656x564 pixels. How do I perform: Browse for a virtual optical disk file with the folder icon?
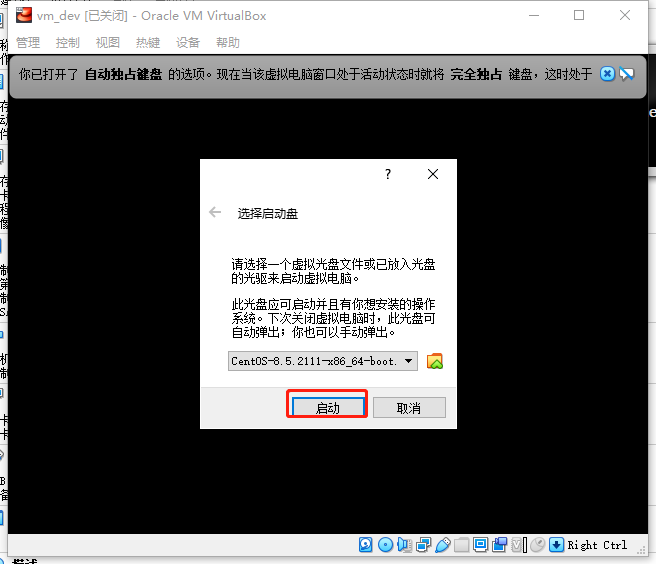(x=435, y=361)
